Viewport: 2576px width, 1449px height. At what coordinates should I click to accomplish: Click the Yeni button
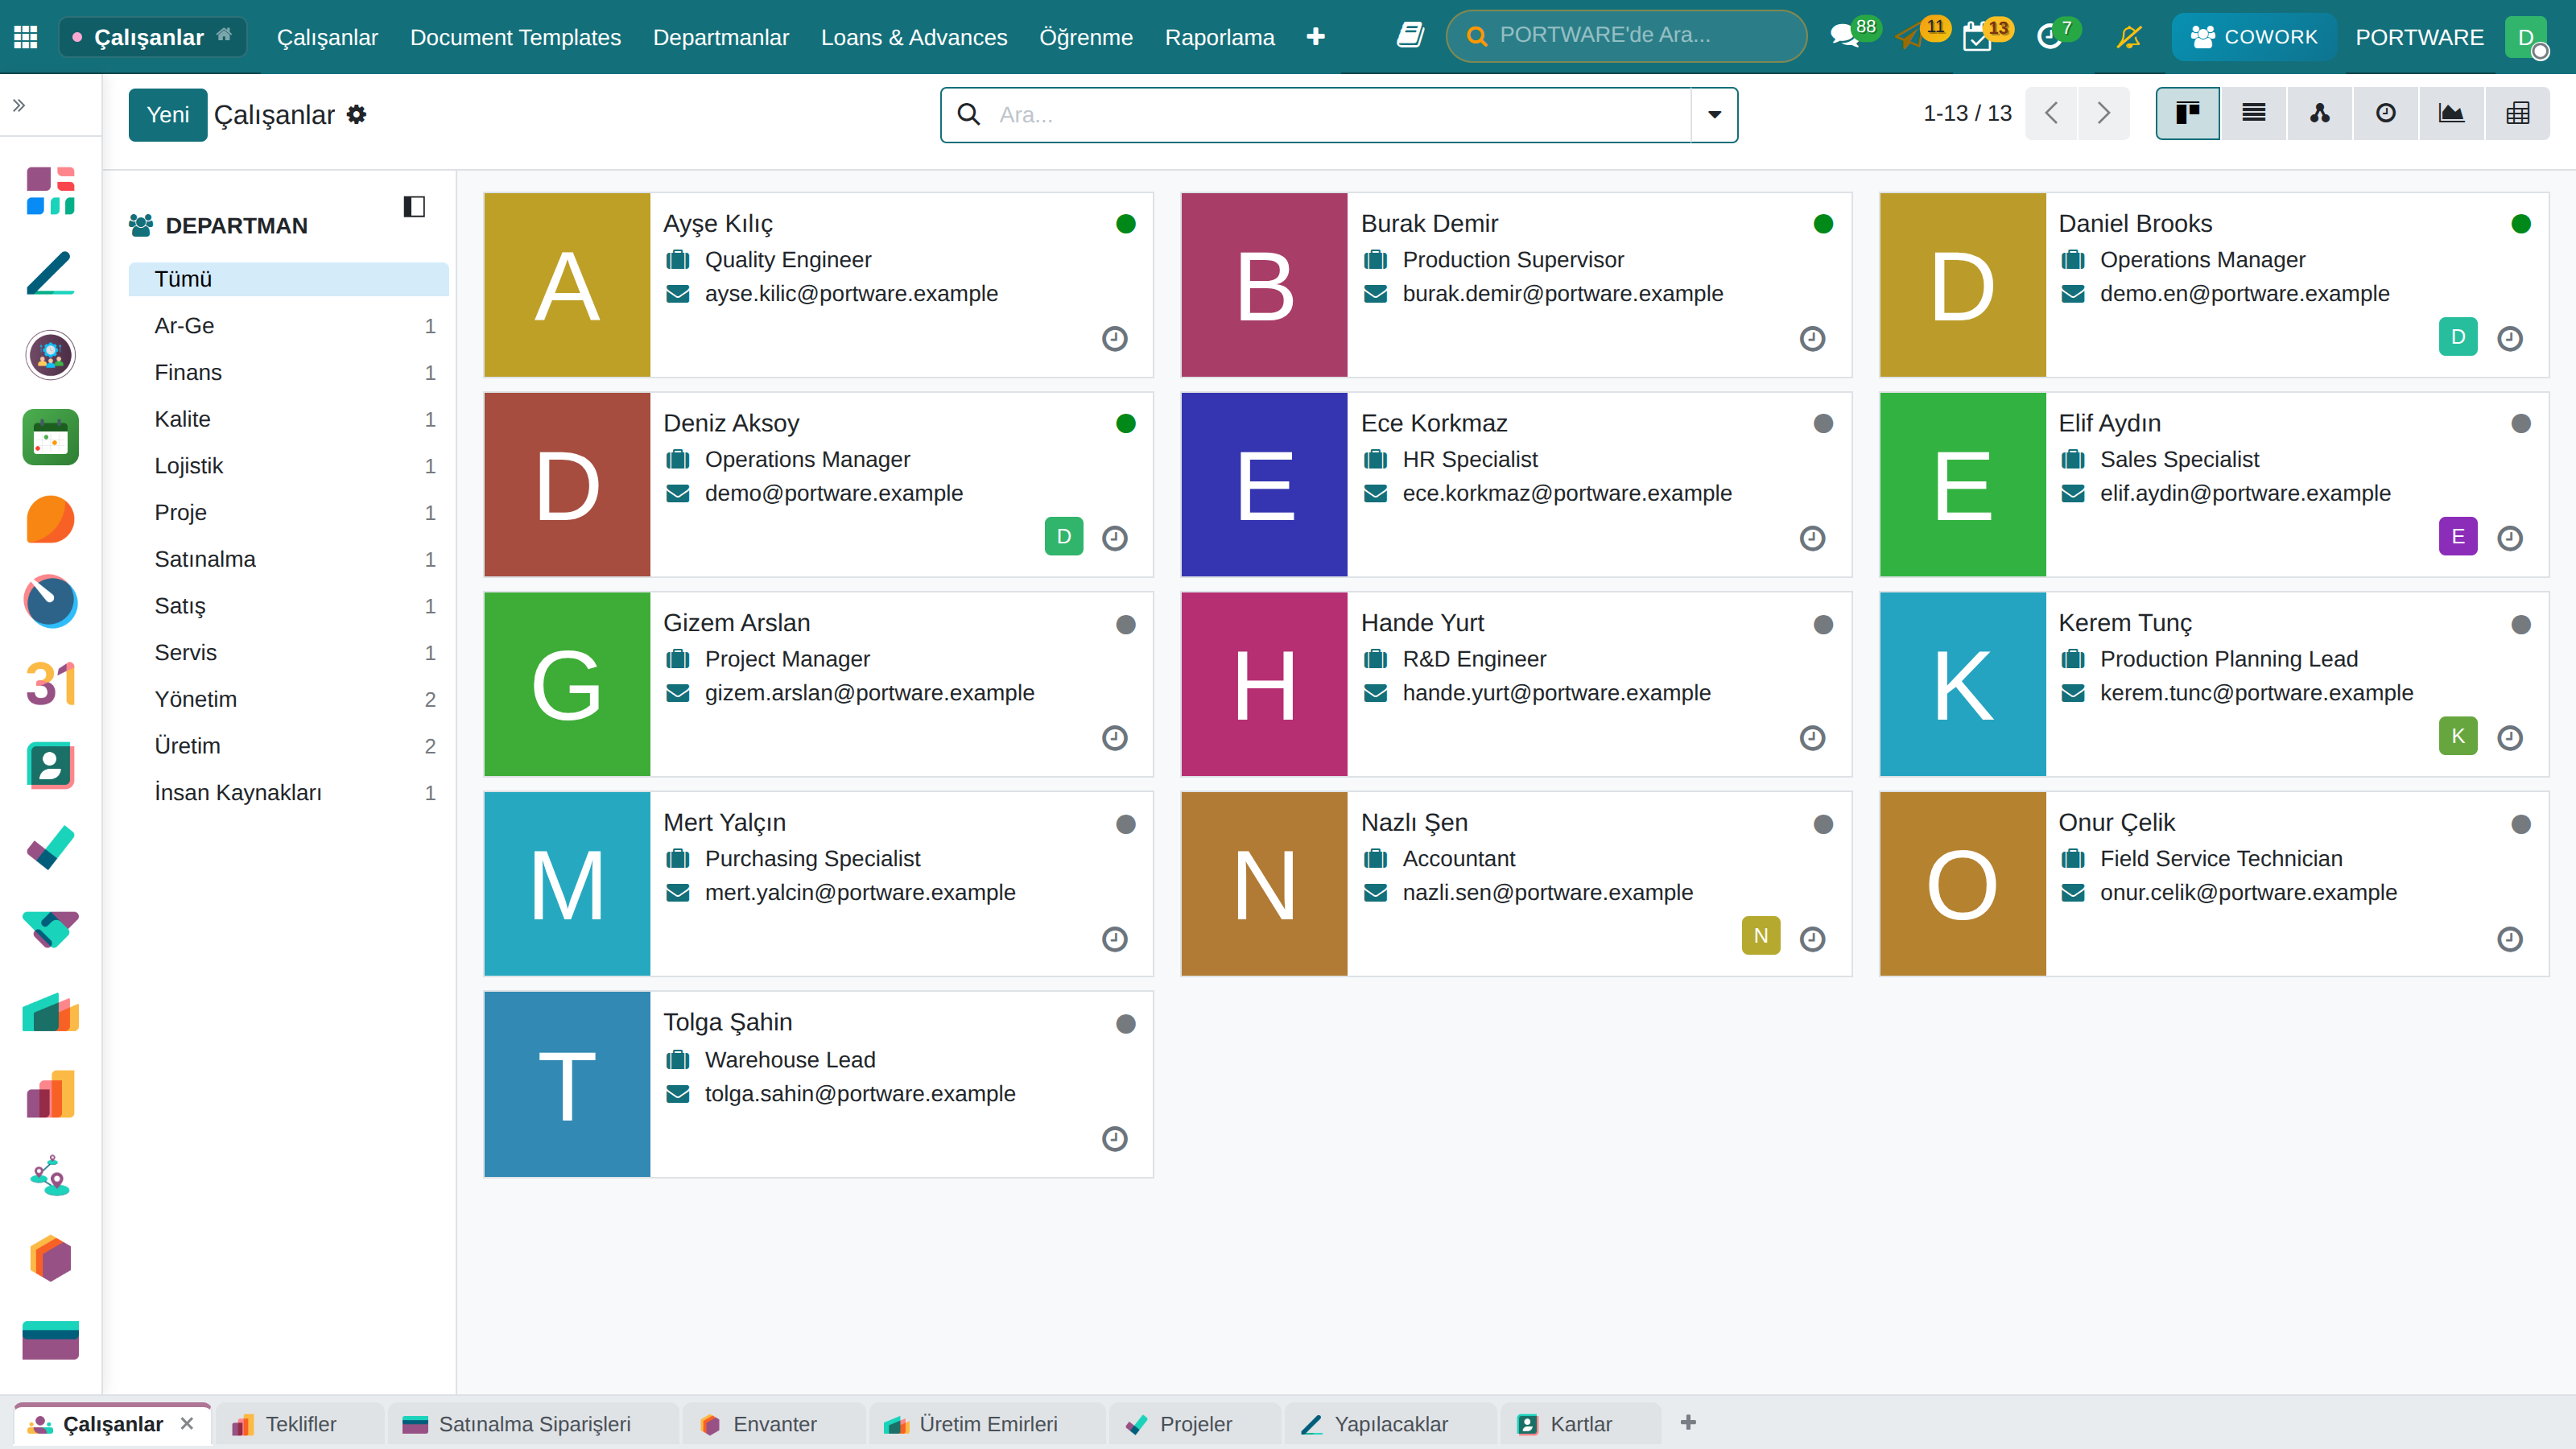point(168,115)
